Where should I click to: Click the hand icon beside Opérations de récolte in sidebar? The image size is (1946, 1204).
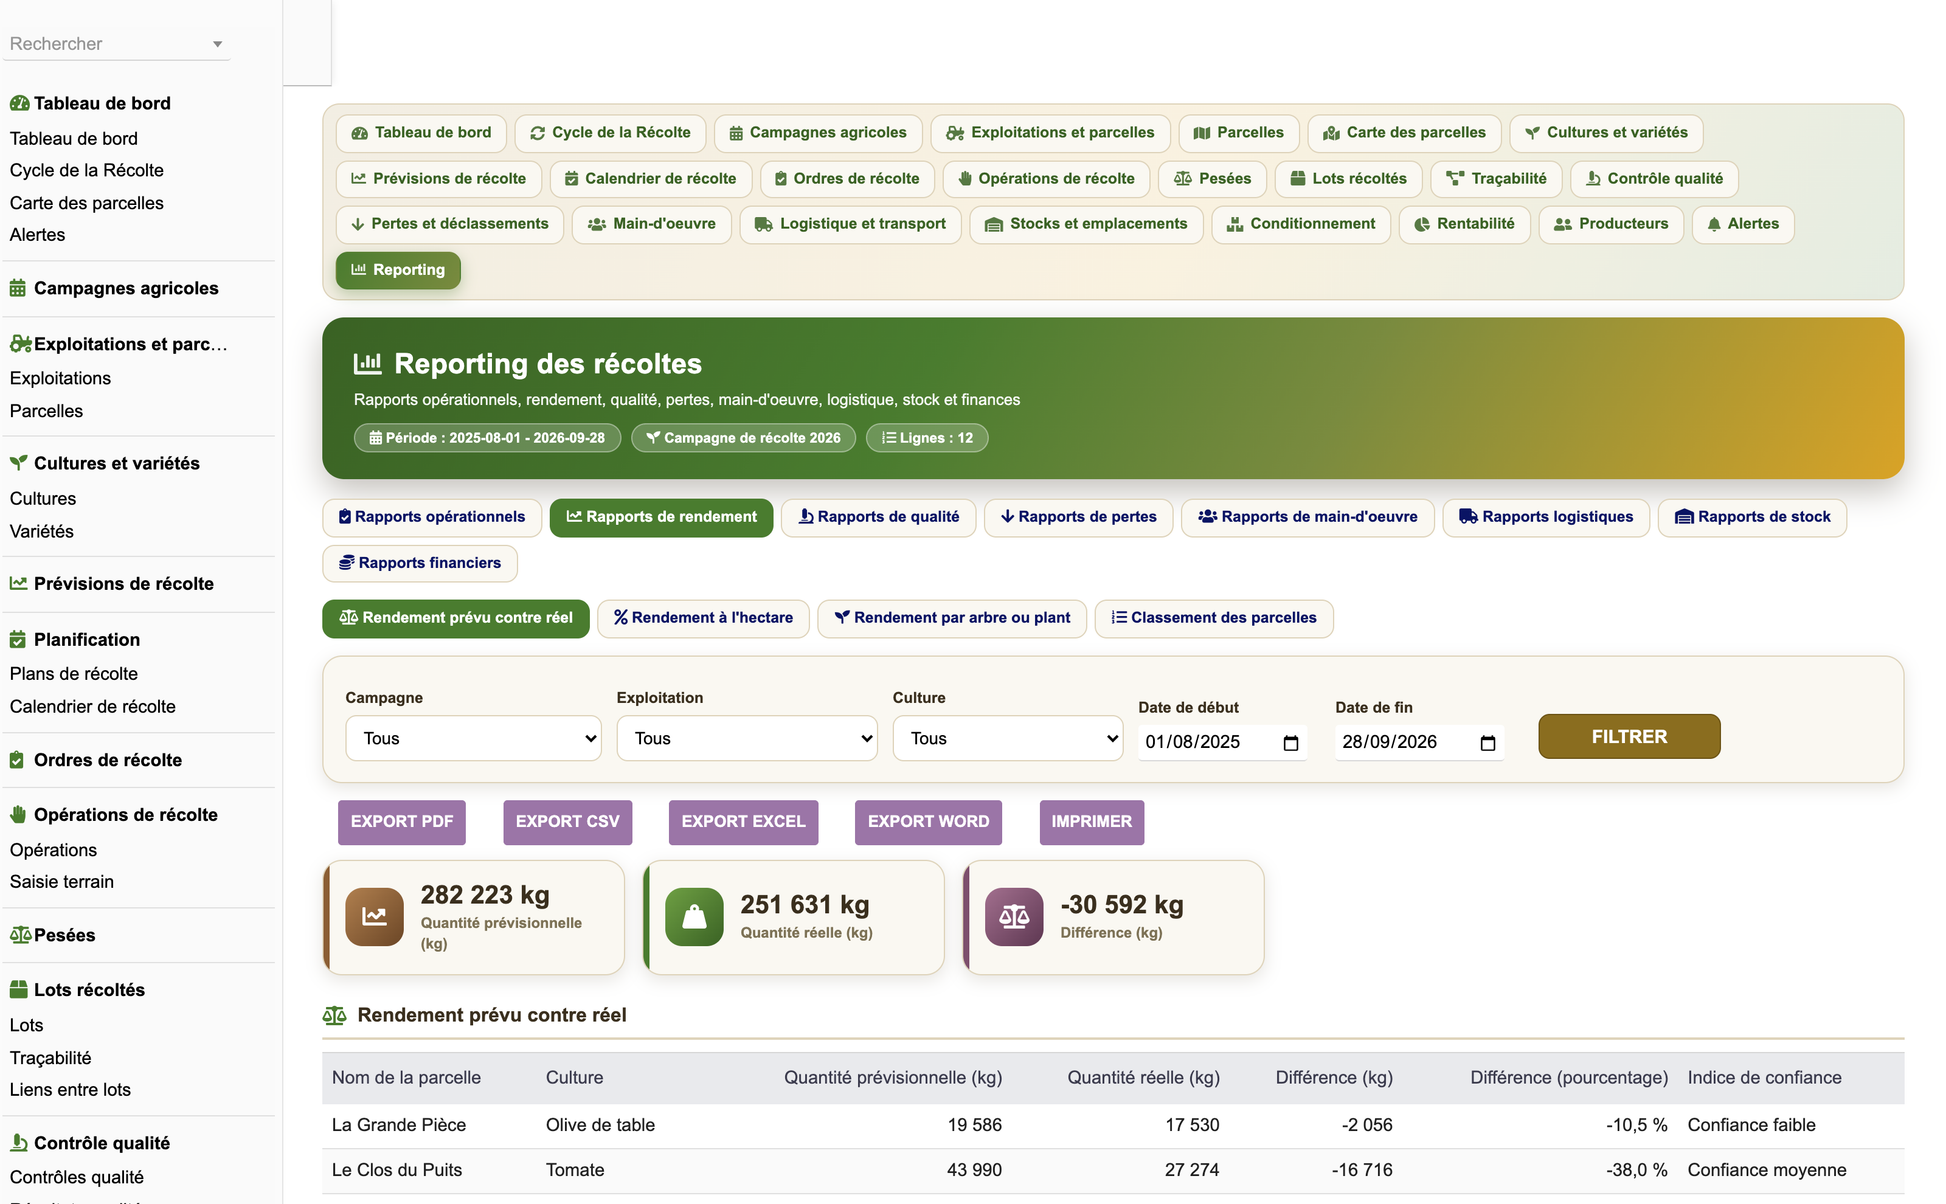(x=18, y=814)
